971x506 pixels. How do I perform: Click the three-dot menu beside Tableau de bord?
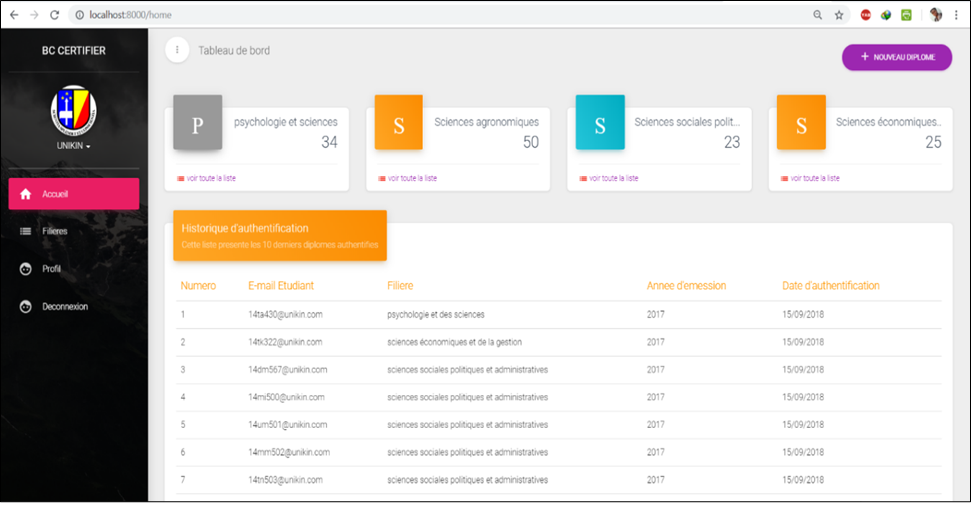point(177,50)
